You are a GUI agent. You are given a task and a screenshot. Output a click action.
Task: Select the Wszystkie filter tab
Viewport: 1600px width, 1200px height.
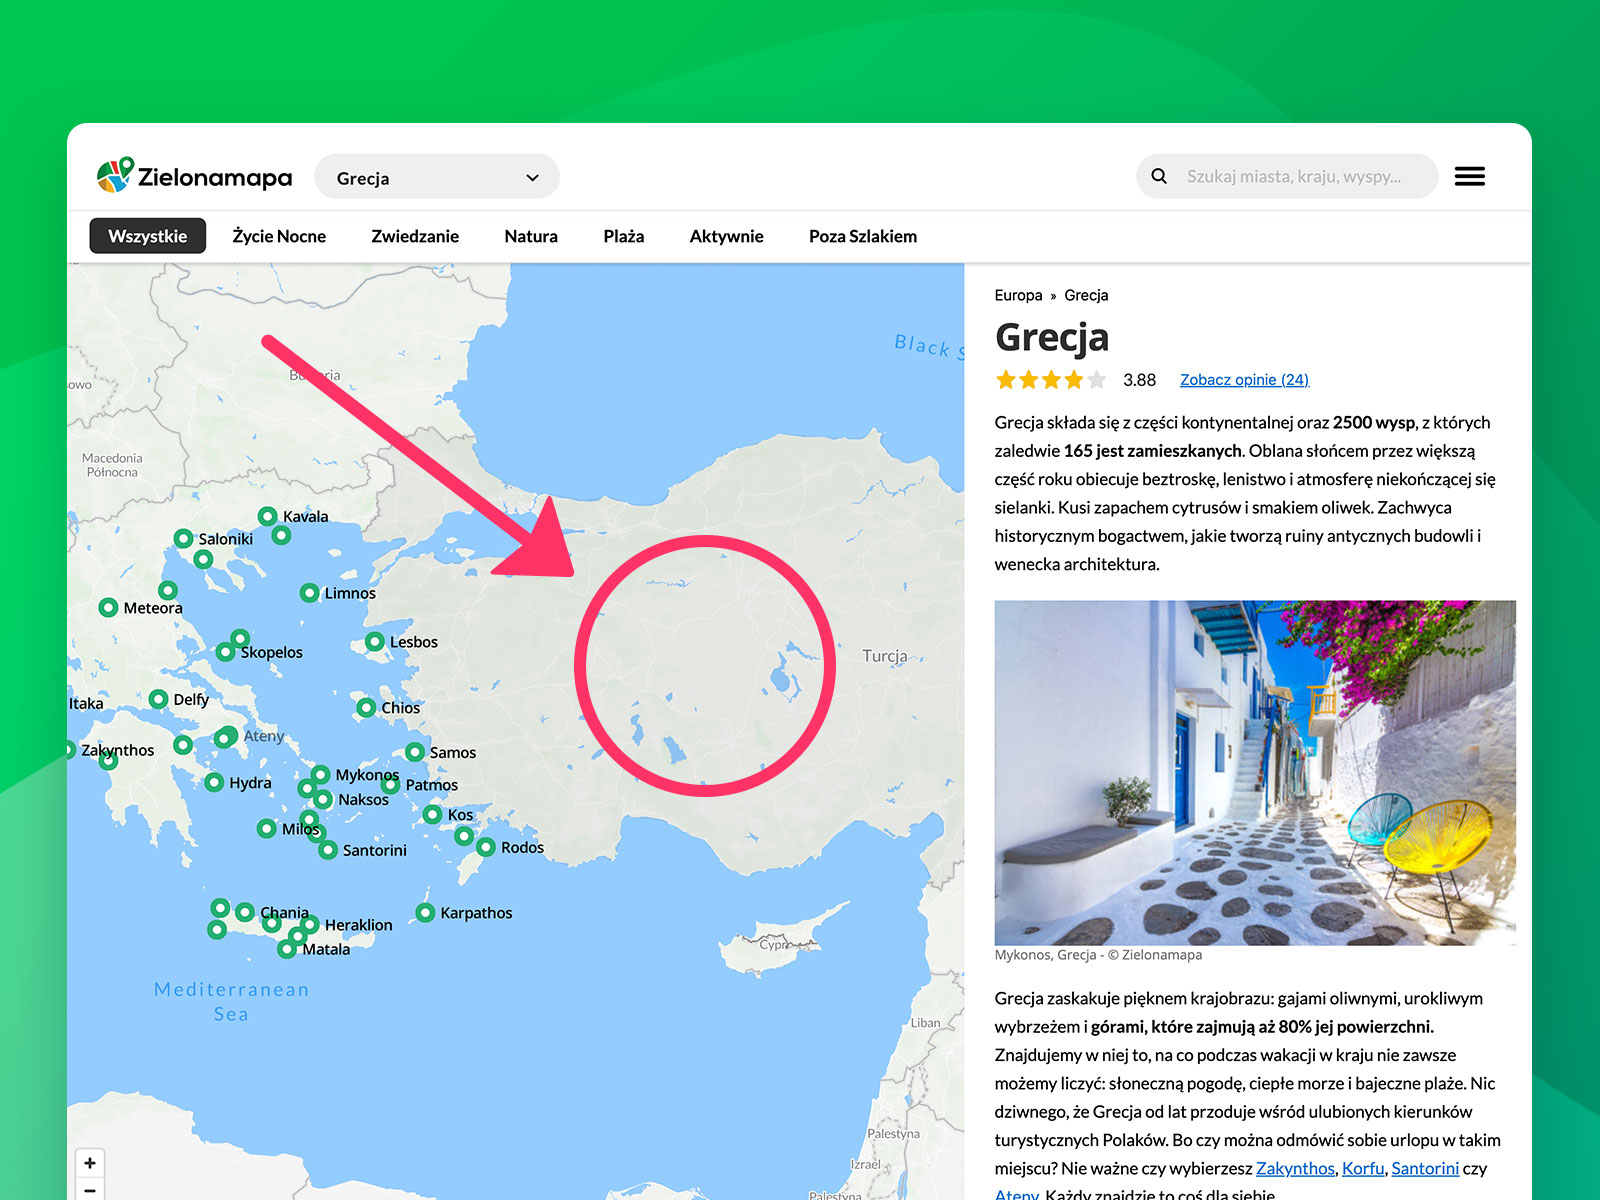[148, 236]
